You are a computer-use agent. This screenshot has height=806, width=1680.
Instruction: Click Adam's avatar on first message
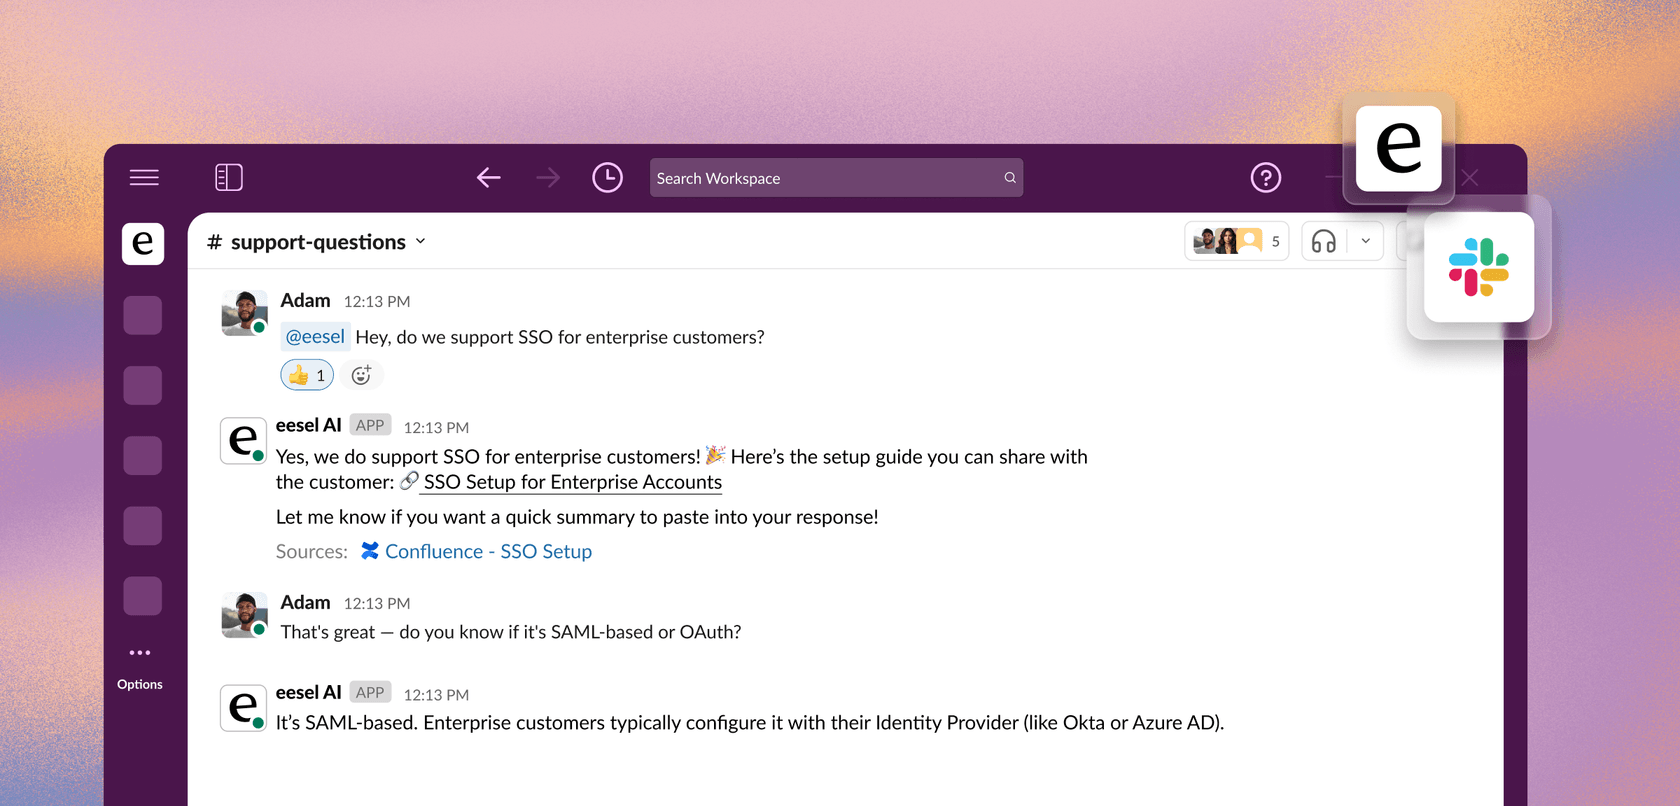click(x=244, y=313)
